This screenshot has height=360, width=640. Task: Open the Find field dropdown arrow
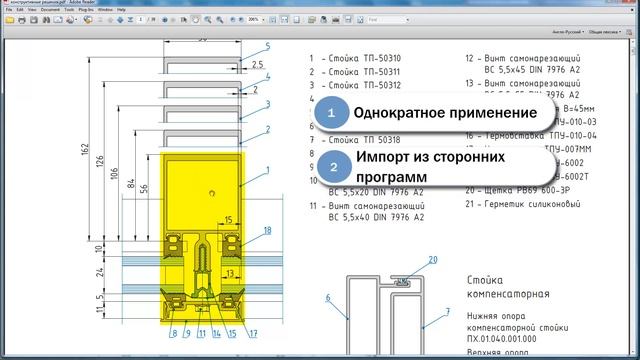pos(407,20)
